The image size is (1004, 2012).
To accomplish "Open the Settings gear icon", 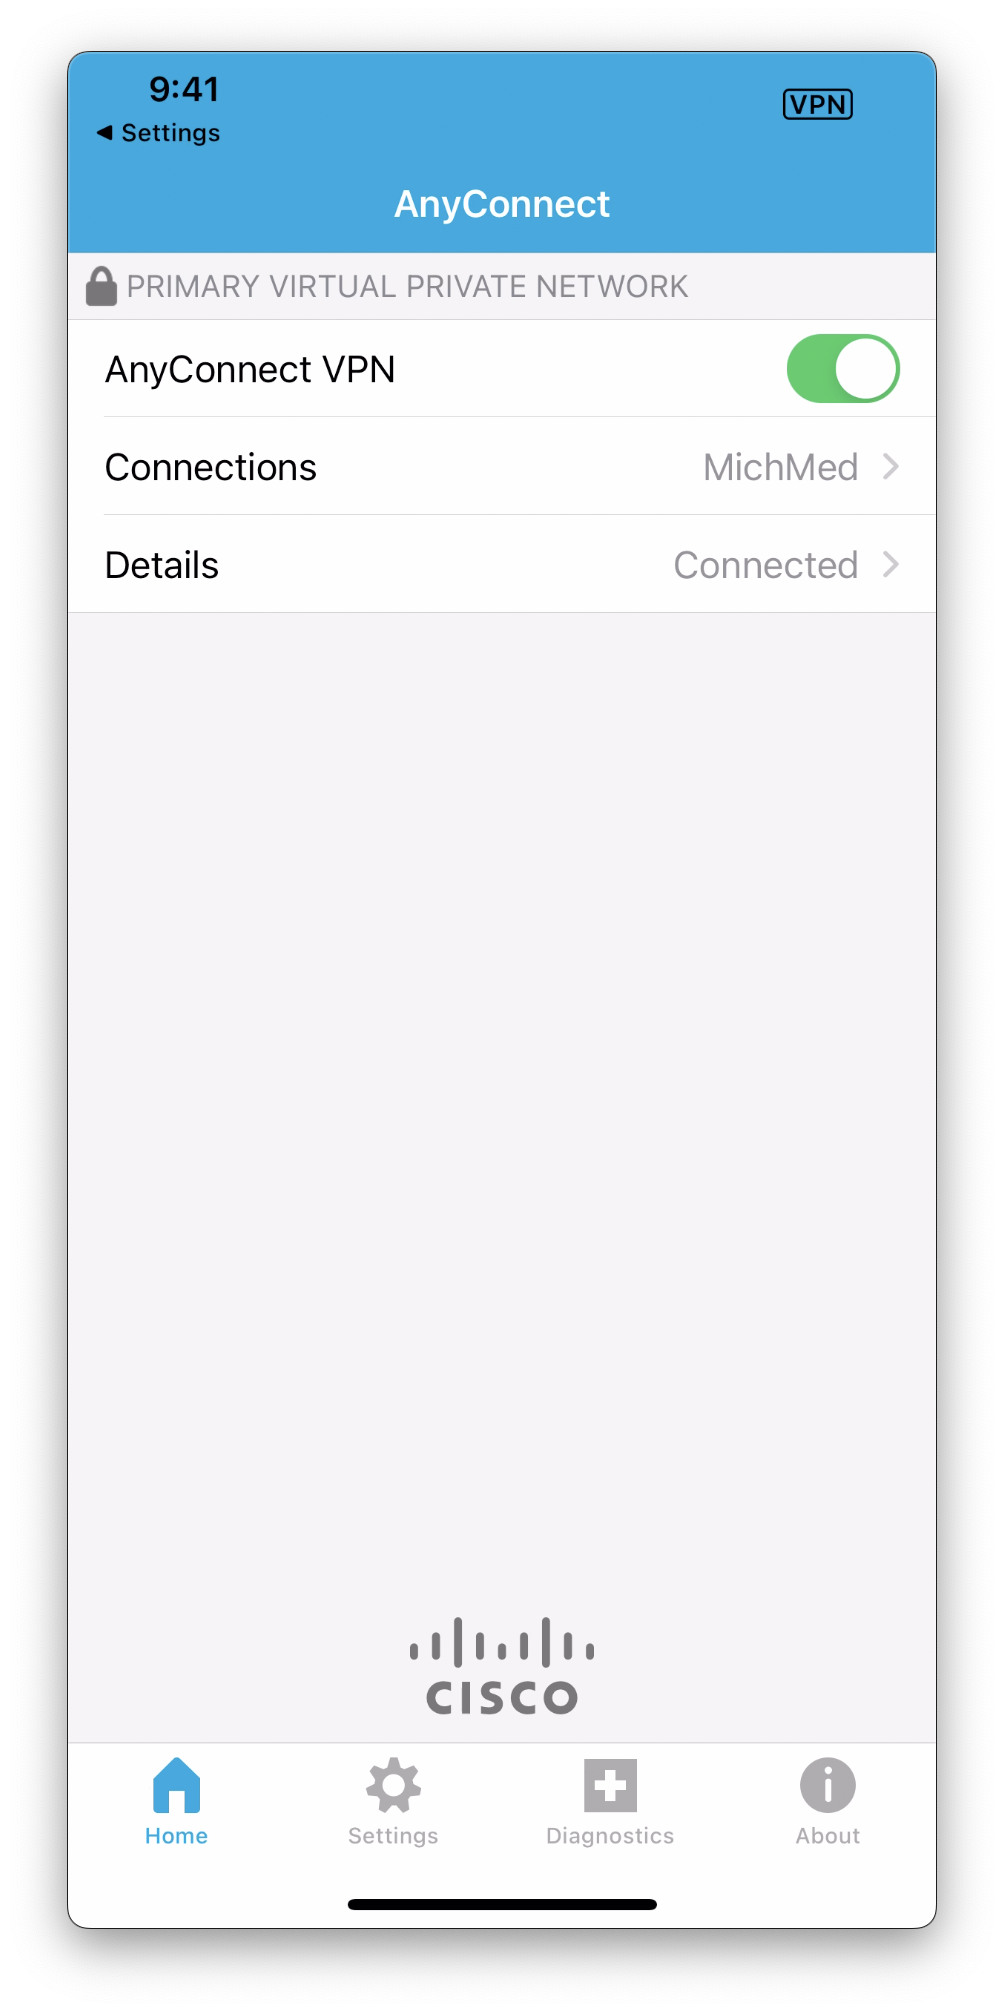I will point(393,1785).
